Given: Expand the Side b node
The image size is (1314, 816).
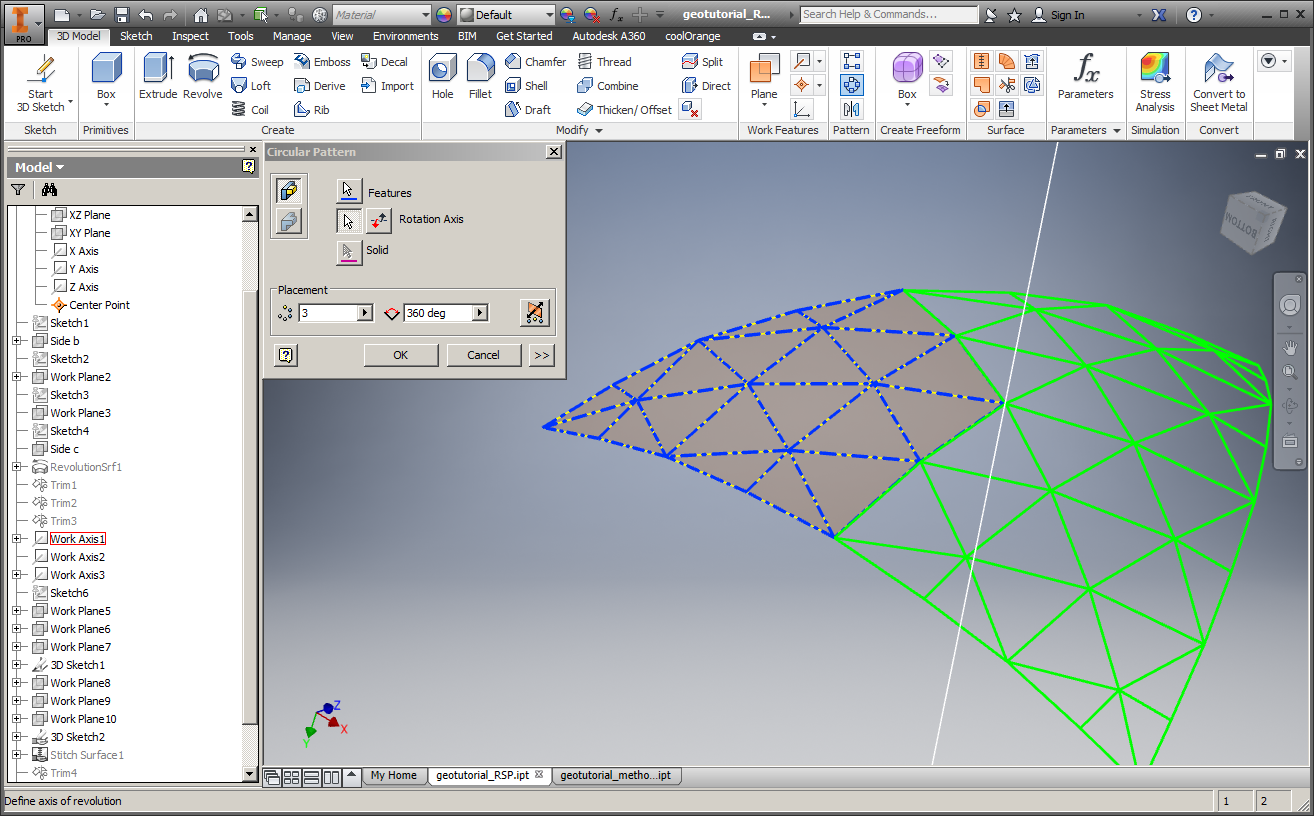Looking at the screenshot, I should [x=17, y=341].
